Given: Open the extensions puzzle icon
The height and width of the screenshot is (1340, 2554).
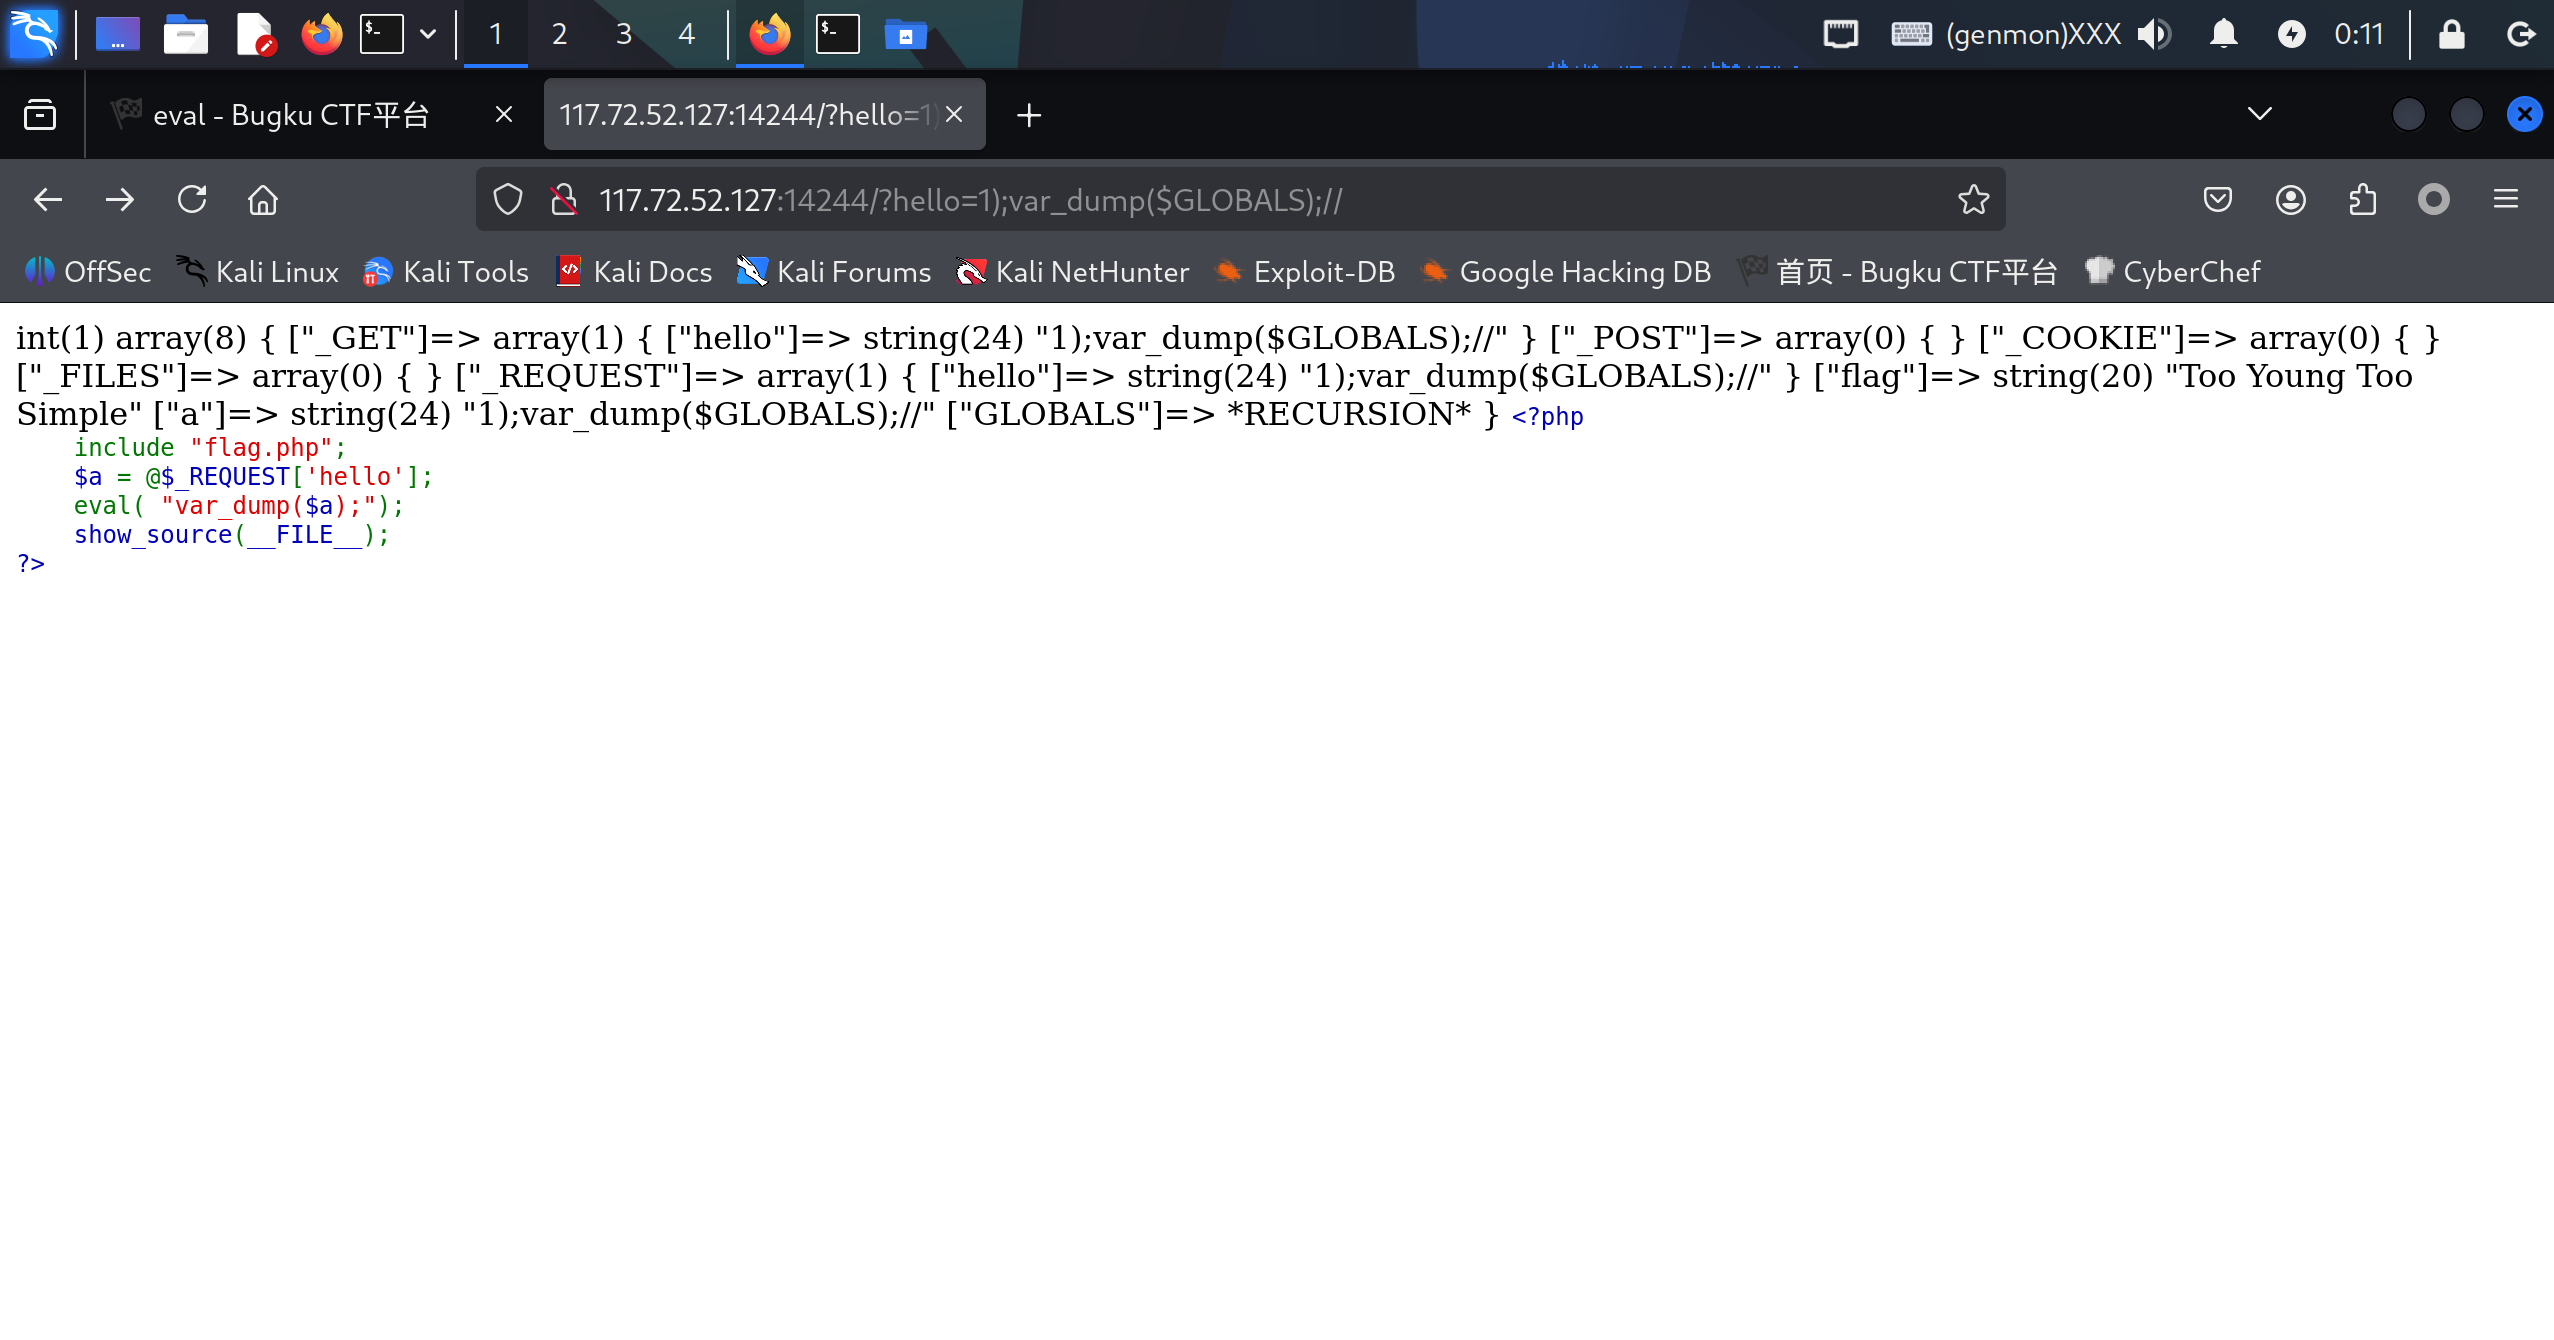Looking at the screenshot, I should tap(2362, 200).
